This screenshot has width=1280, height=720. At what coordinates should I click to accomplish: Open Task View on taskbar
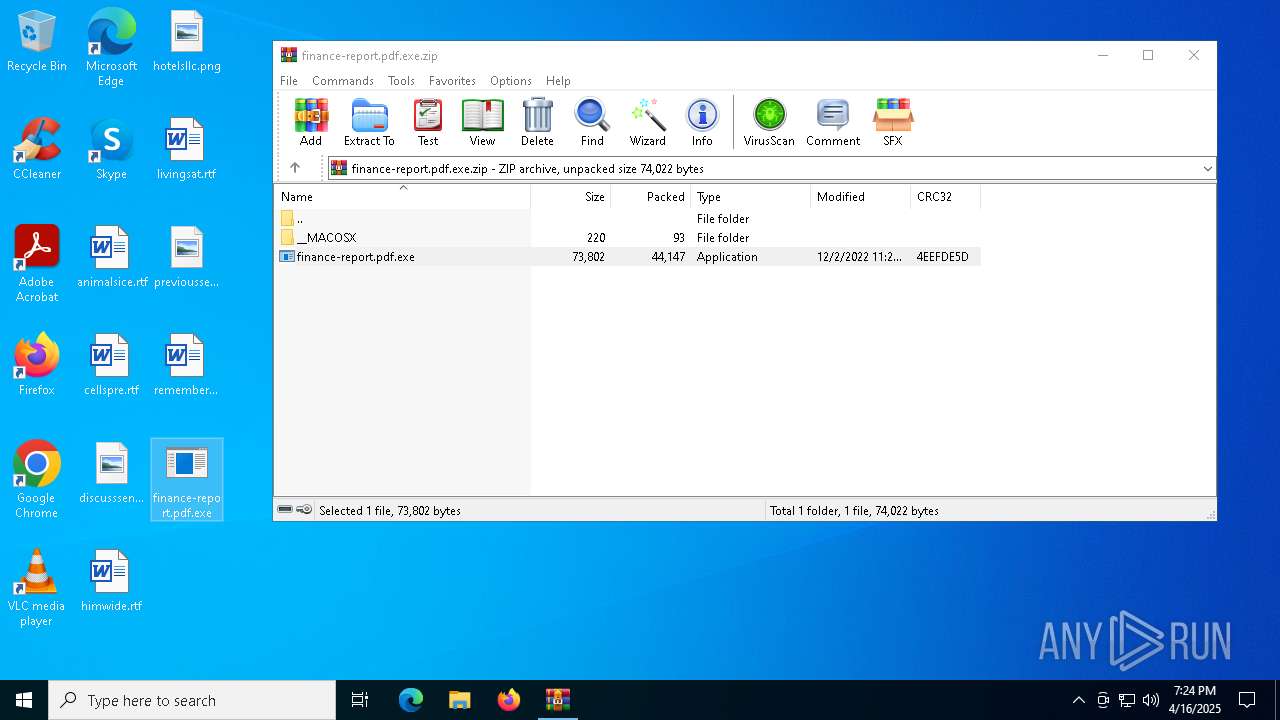[360, 700]
